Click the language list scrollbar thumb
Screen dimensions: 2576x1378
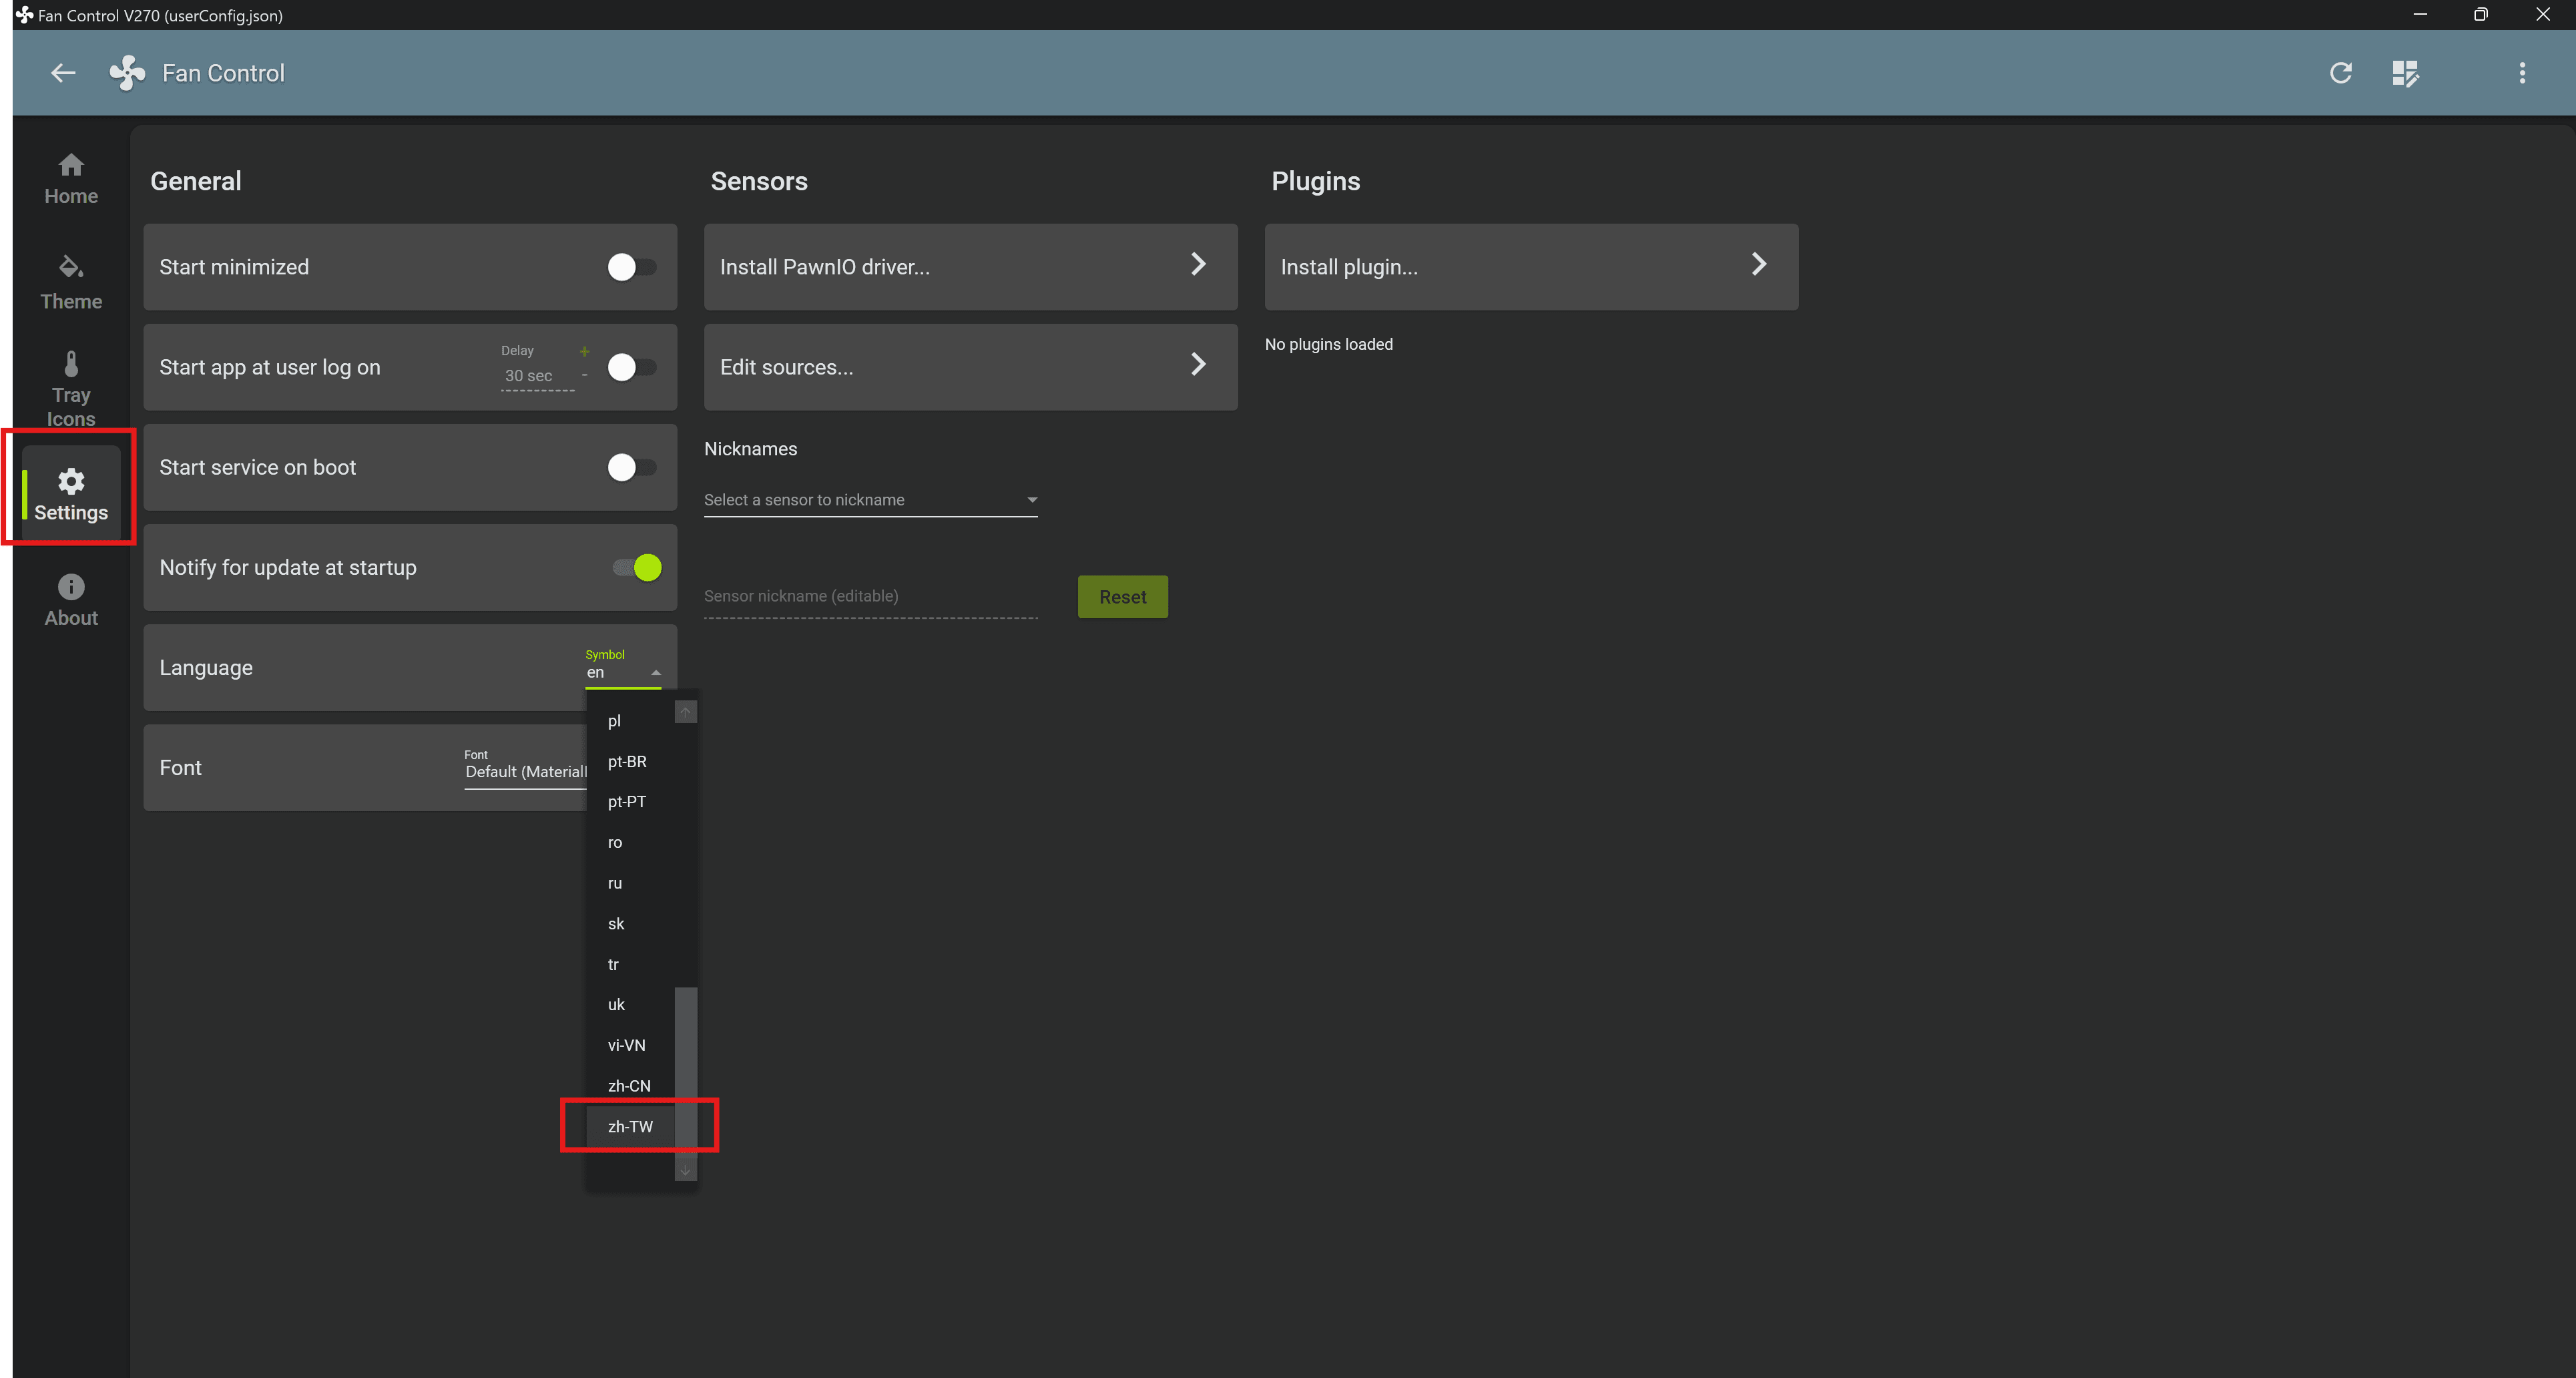click(685, 1072)
